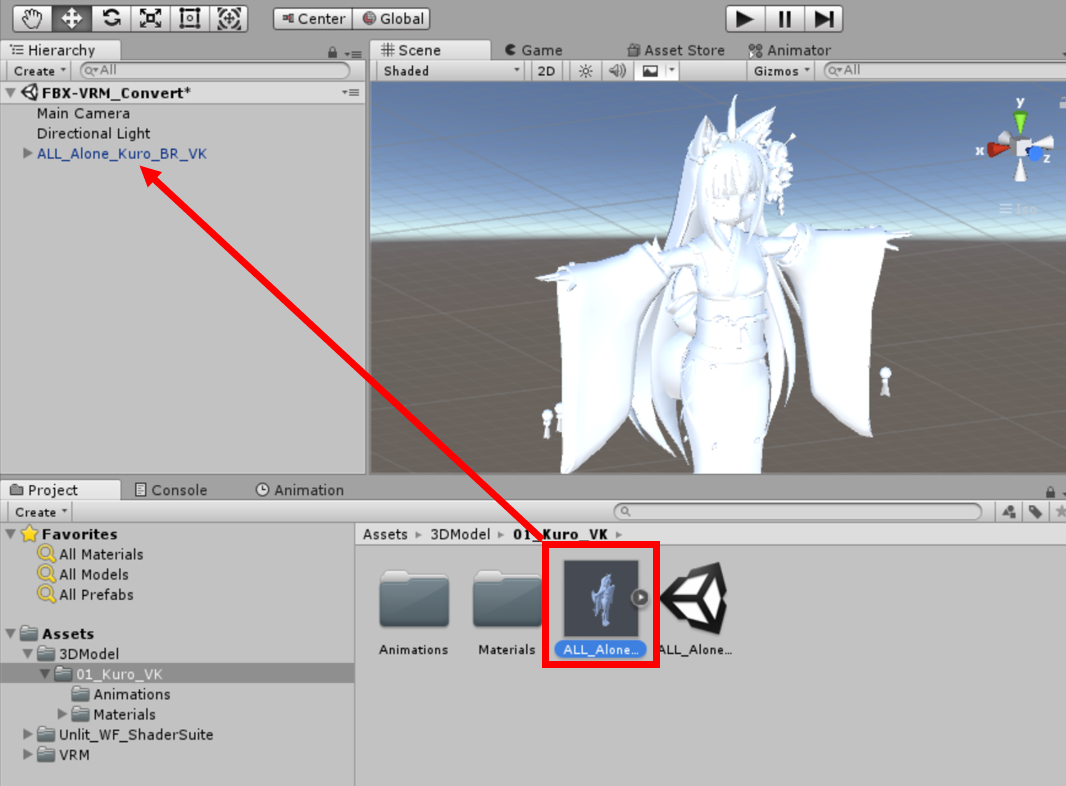Select Unlit_WF_ShaderSuite folder in Assets tree
This screenshot has width=1066, height=786.
135,735
